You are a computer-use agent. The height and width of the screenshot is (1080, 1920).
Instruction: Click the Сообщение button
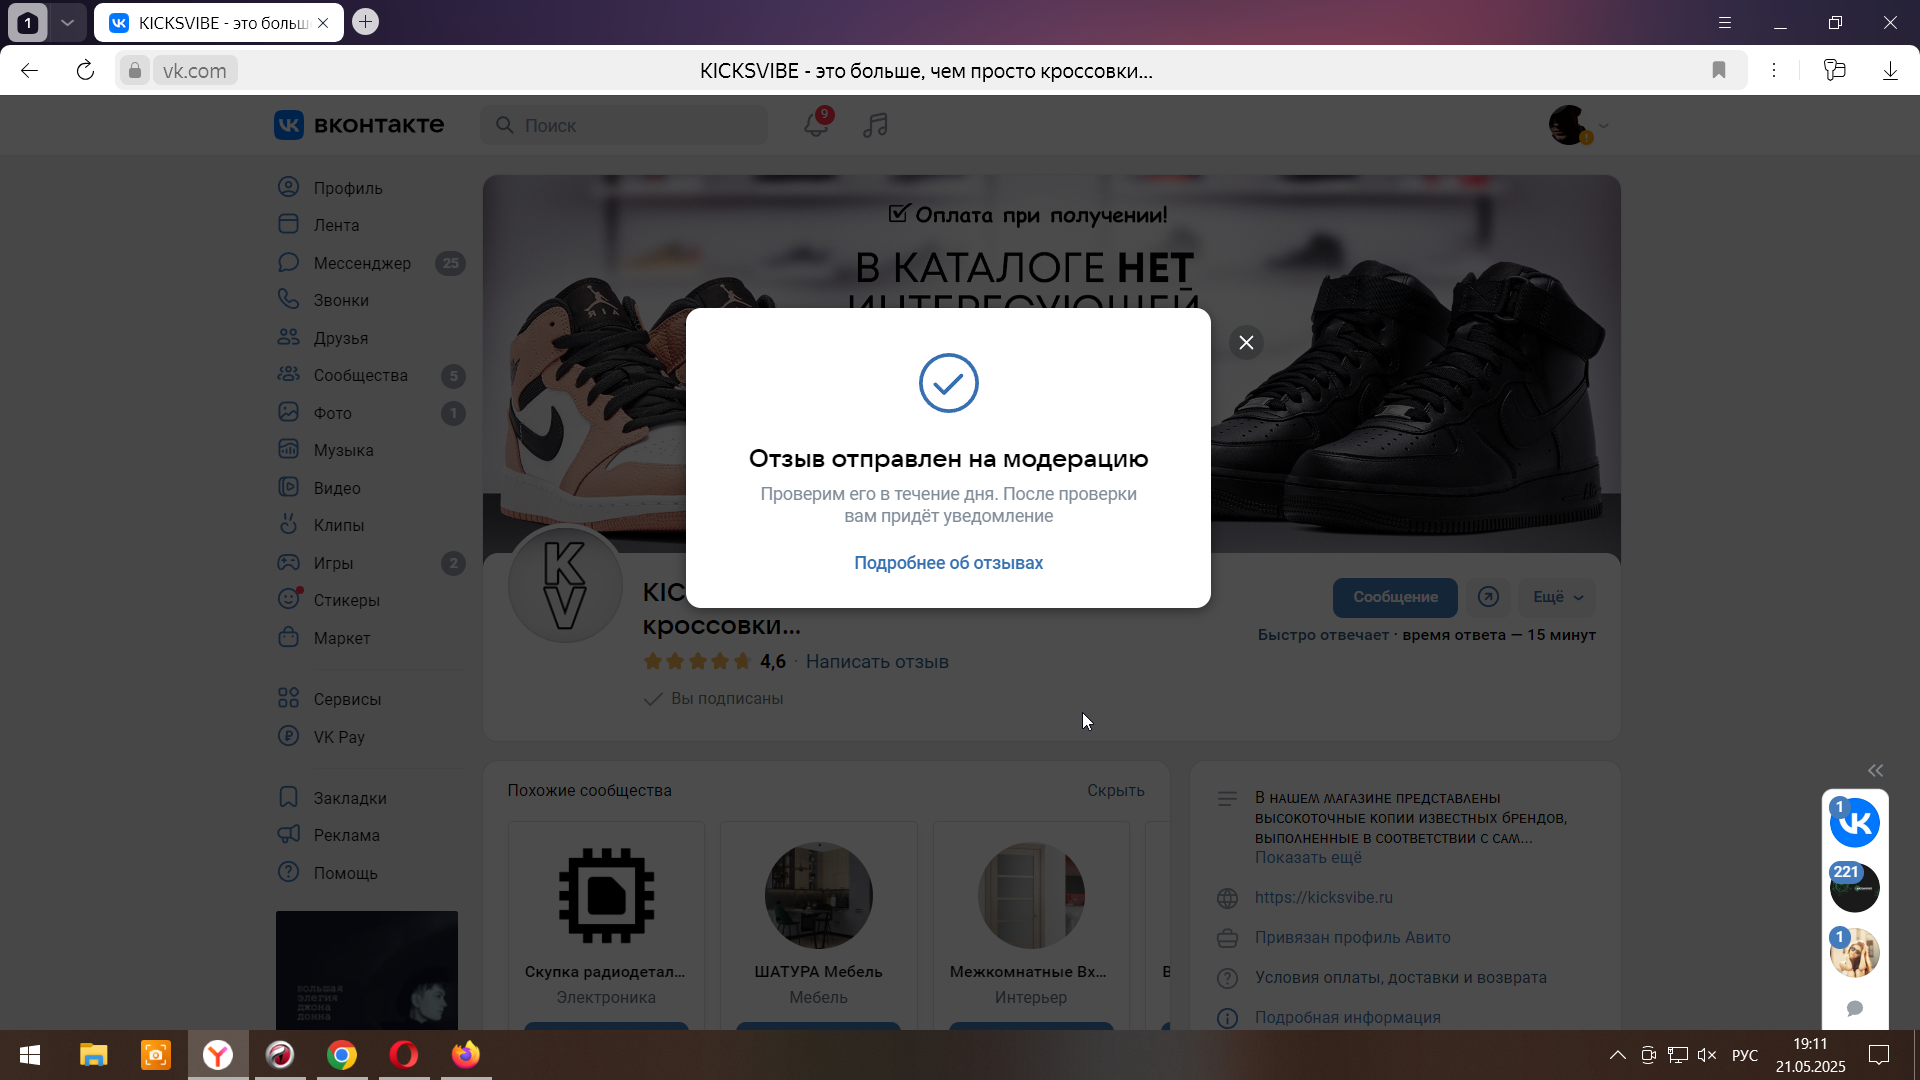pos(1395,597)
